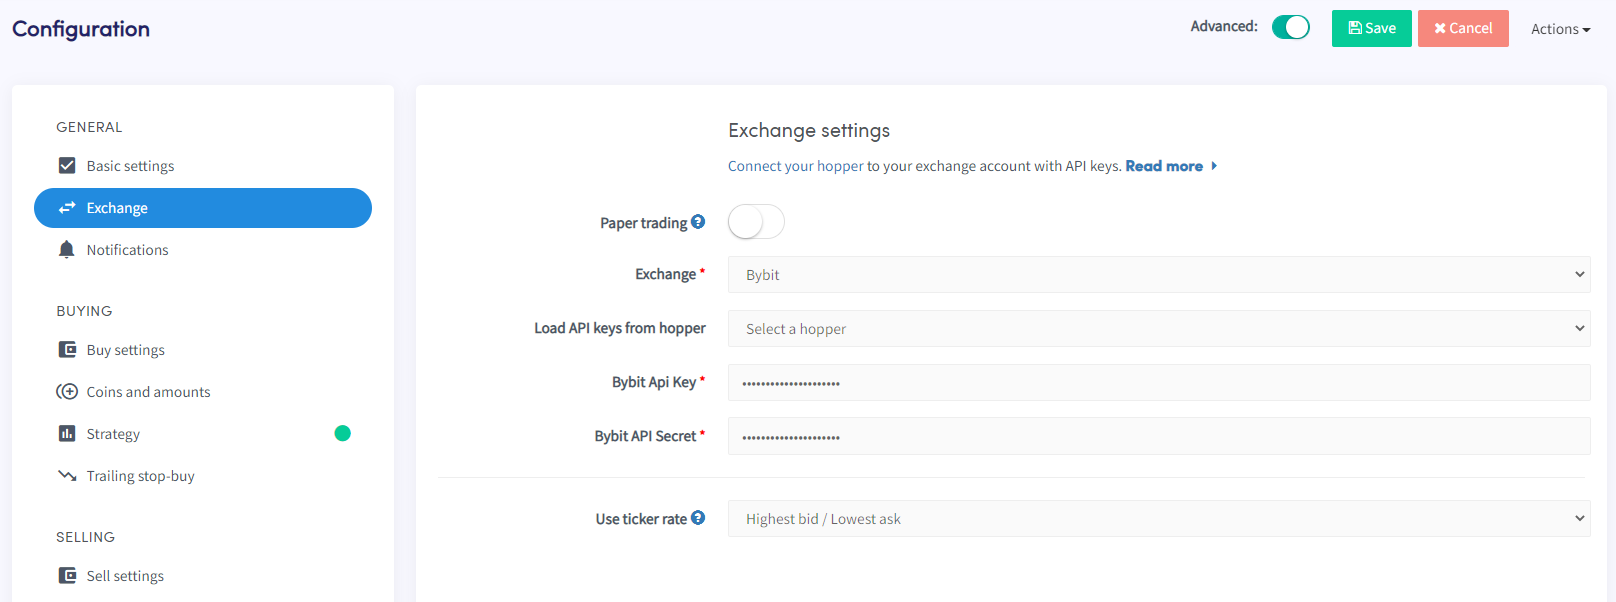Follow the Read more link
Screen dimensions: 1616x602
(1164, 166)
